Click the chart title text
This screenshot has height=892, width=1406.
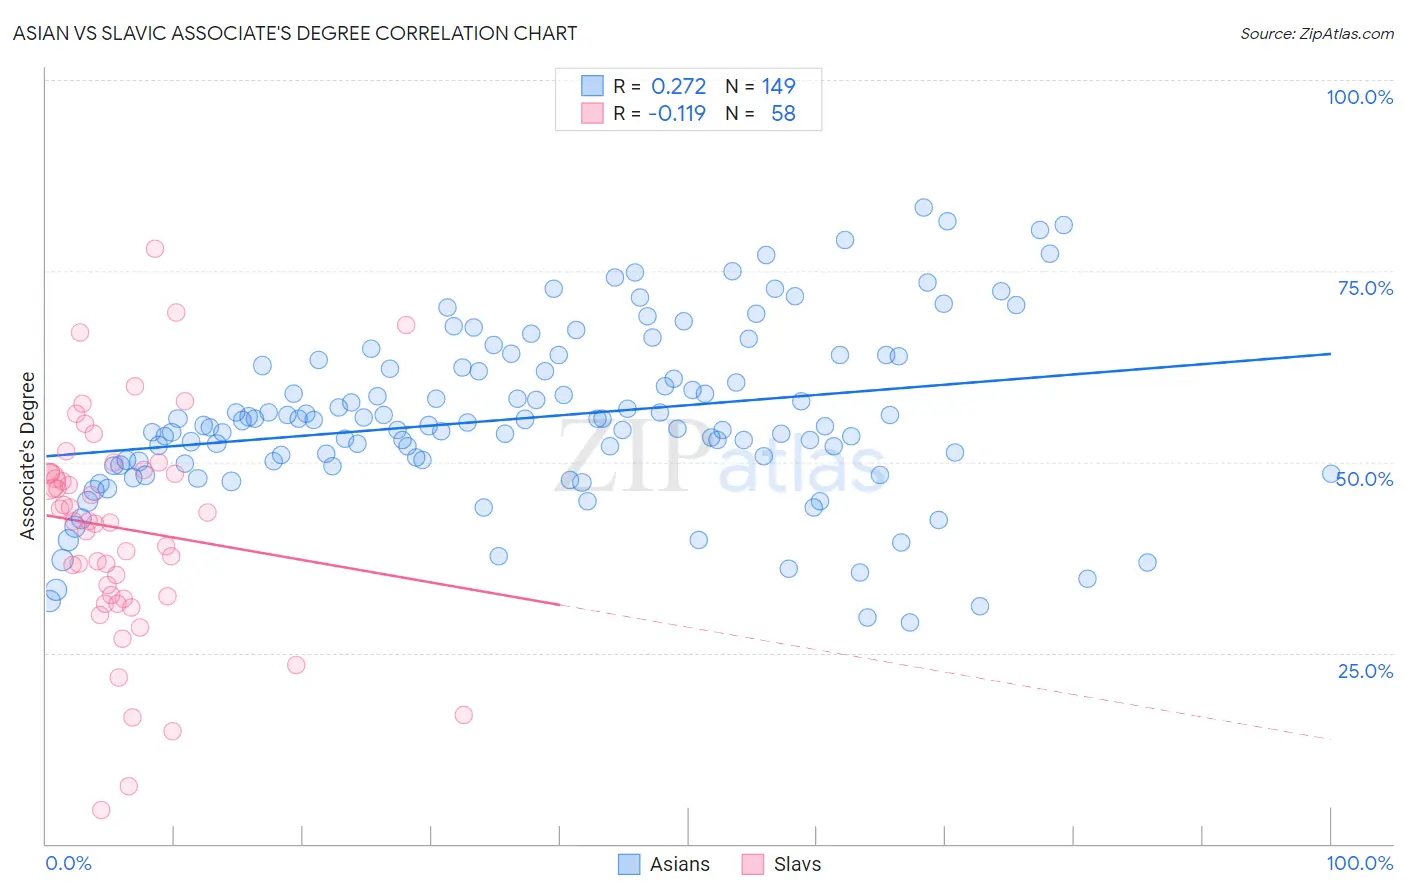click(295, 33)
